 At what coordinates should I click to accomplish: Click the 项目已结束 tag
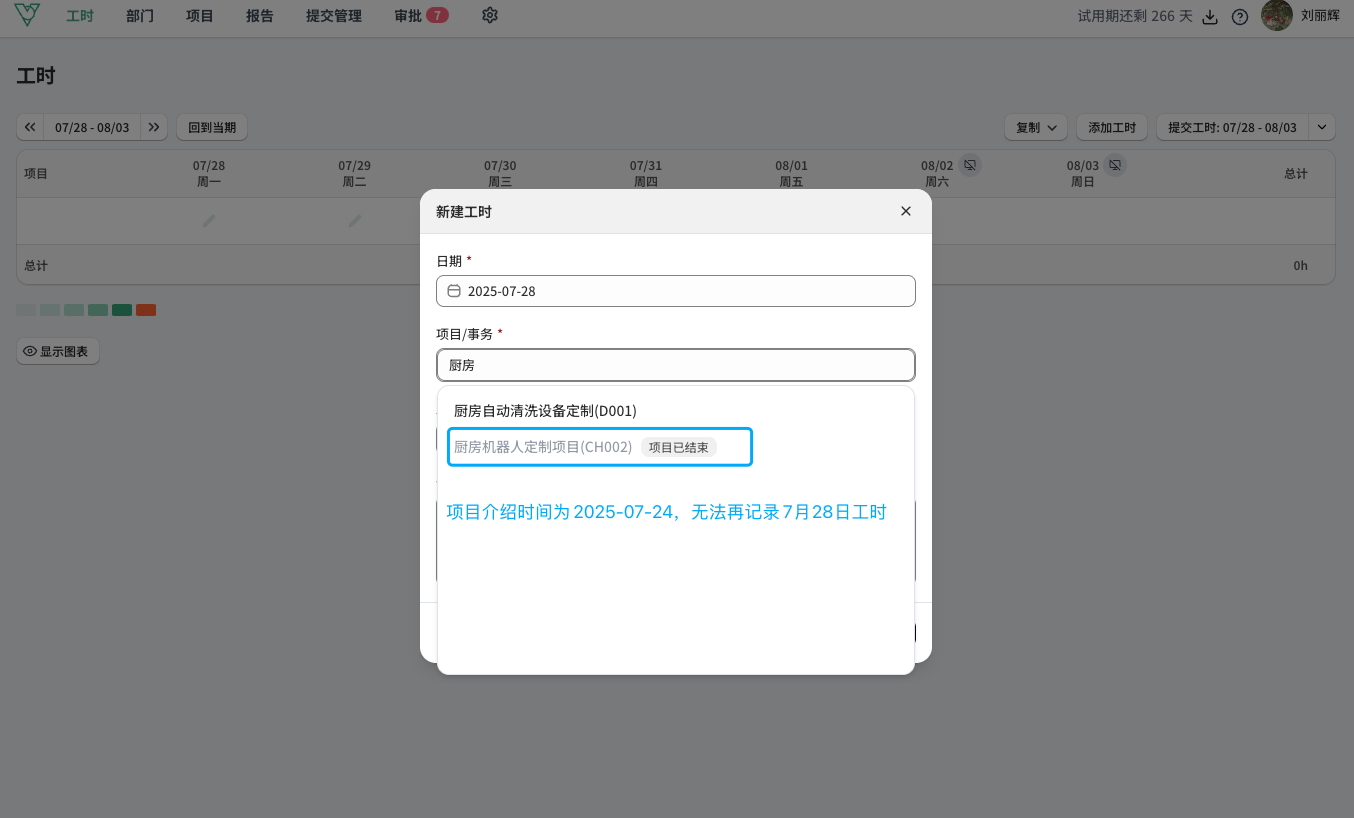pos(679,447)
